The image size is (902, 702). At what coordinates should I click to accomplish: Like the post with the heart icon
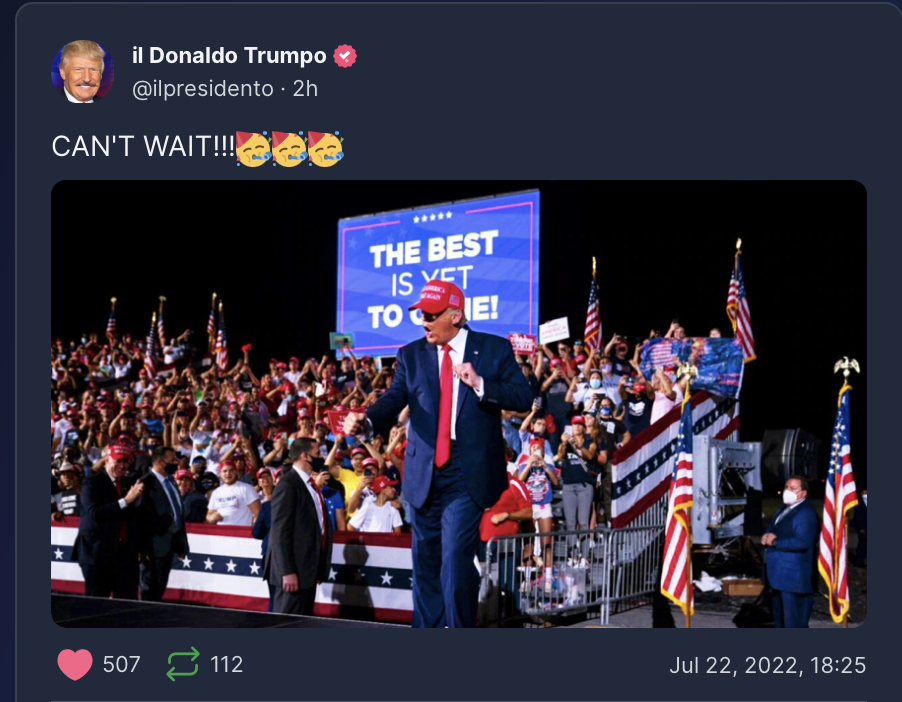click(x=75, y=665)
